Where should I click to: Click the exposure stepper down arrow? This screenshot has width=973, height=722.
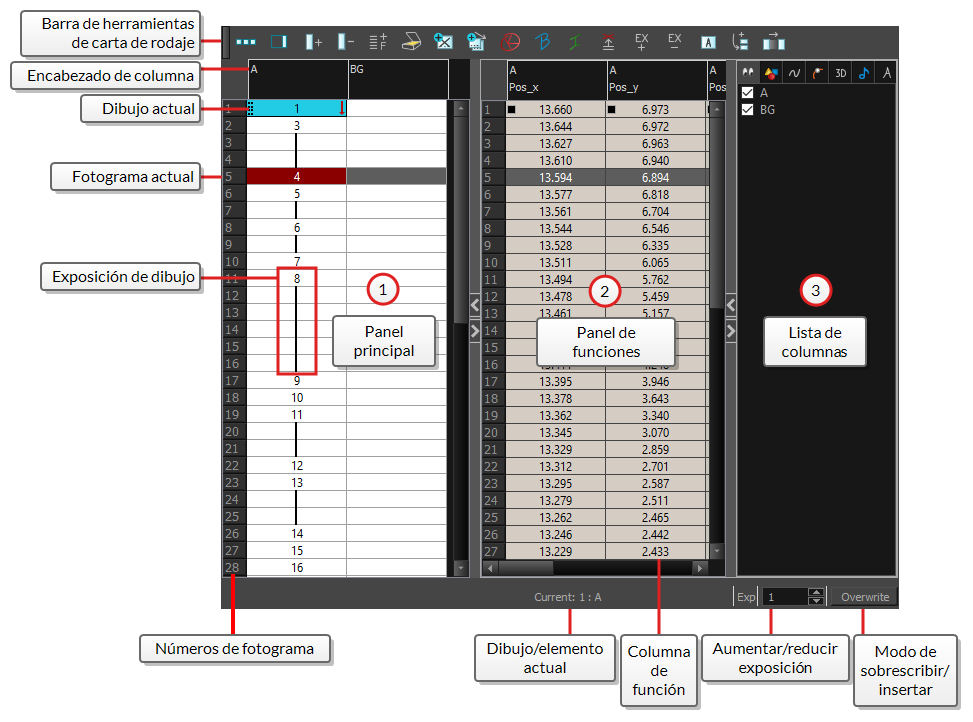817,600
